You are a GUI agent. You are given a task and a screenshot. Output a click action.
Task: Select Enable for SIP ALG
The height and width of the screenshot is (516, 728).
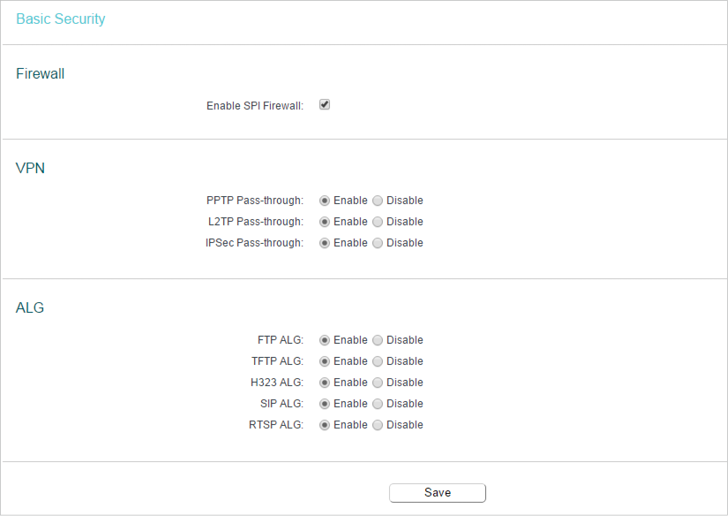tap(325, 404)
